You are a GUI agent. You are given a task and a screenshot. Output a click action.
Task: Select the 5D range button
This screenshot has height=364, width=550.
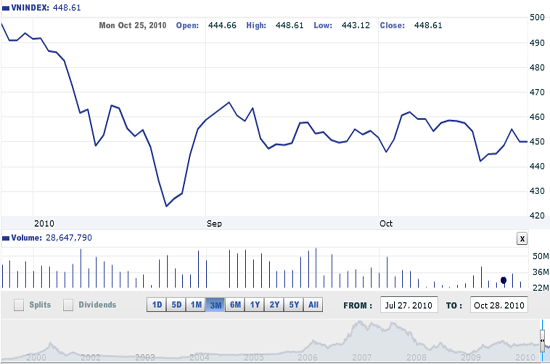pyautogui.click(x=176, y=305)
